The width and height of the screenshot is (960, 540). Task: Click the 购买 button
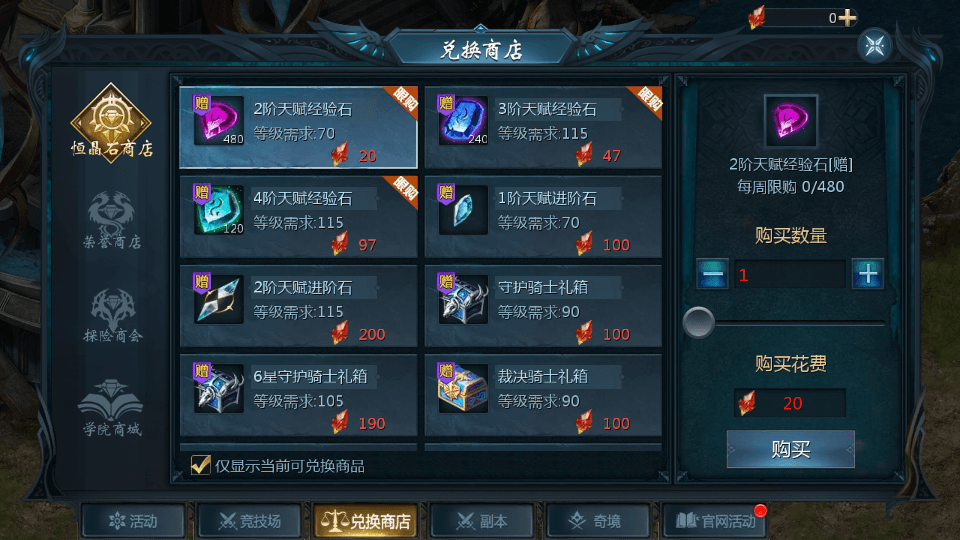click(x=790, y=449)
